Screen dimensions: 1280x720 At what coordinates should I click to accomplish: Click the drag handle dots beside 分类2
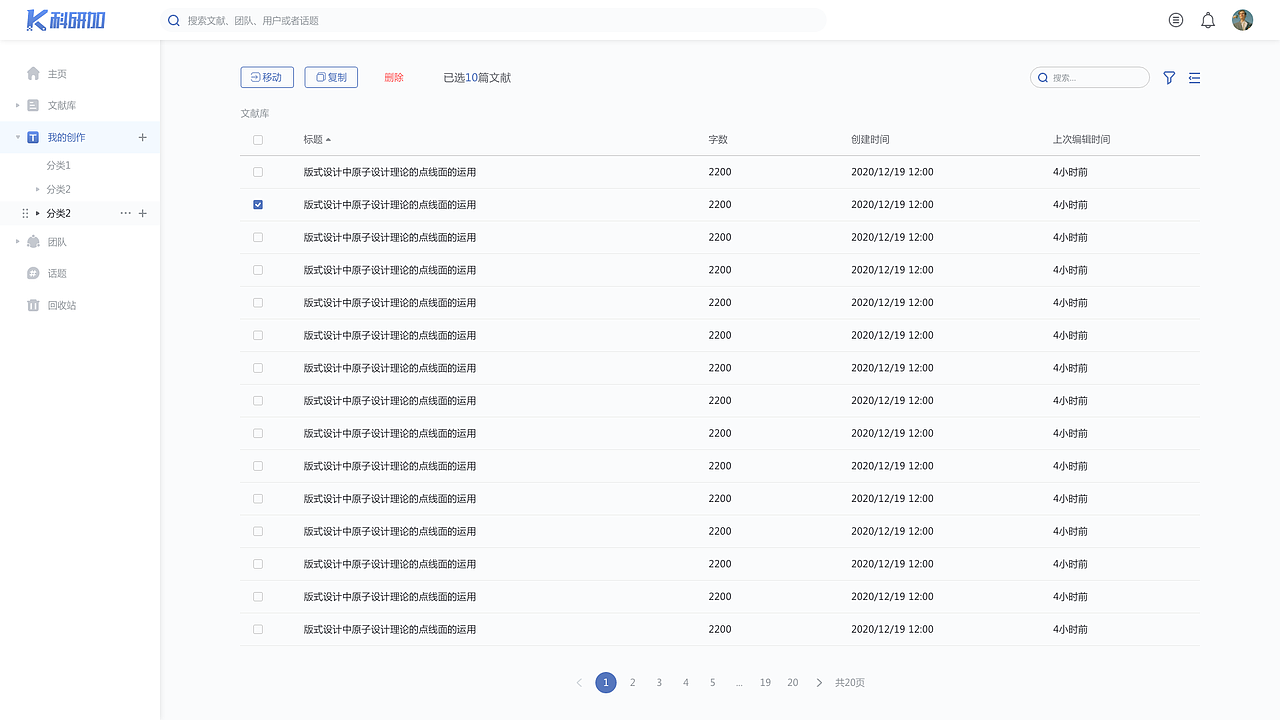[25, 213]
